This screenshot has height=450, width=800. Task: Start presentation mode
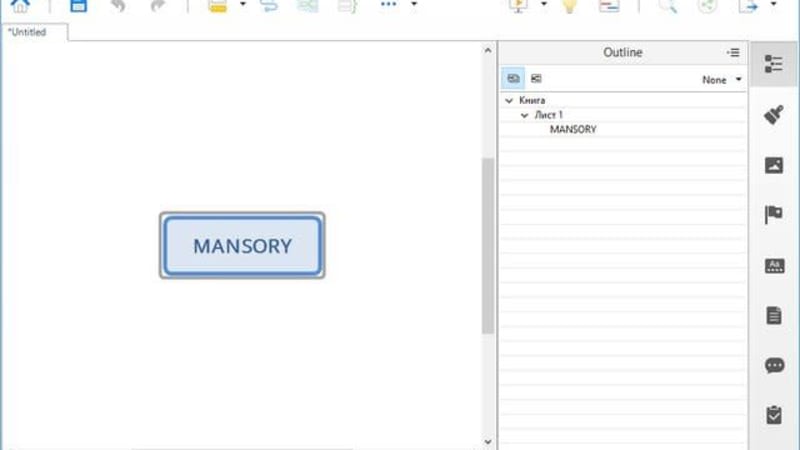coord(519,6)
